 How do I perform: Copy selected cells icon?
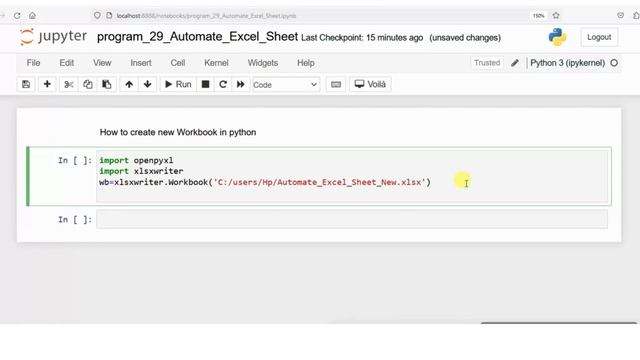(87, 84)
